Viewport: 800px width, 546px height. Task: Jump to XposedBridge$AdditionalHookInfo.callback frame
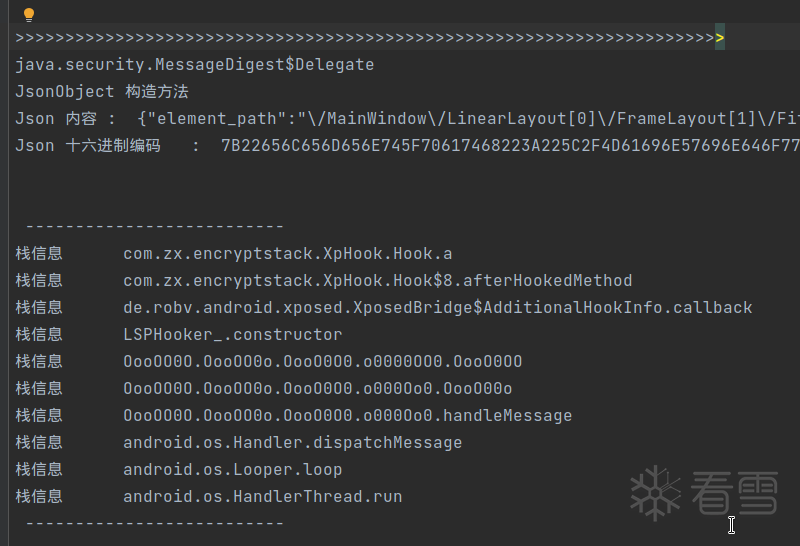437,308
